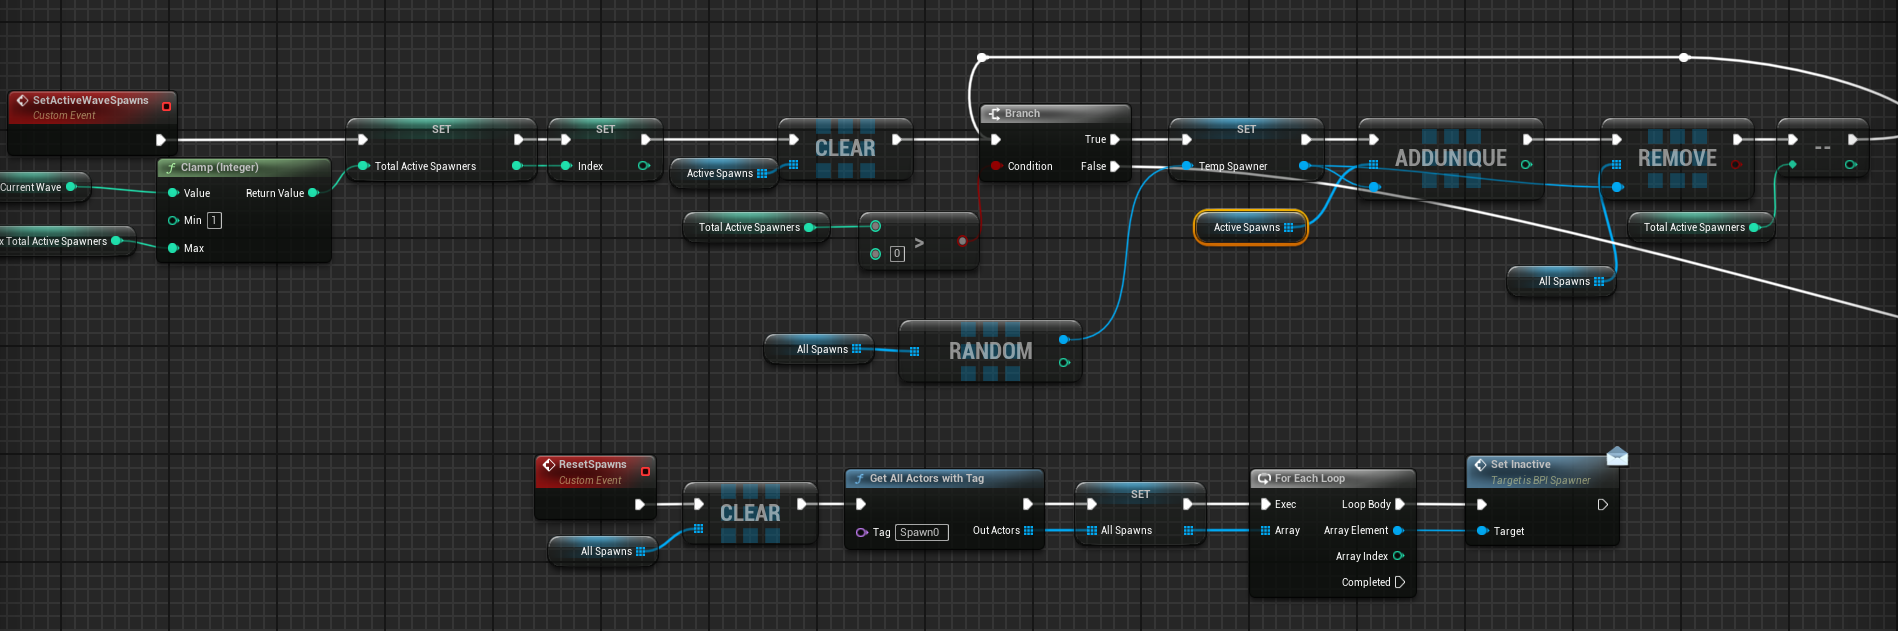
Task: Click the Loop Body exec output pin
Action: [1400, 504]
